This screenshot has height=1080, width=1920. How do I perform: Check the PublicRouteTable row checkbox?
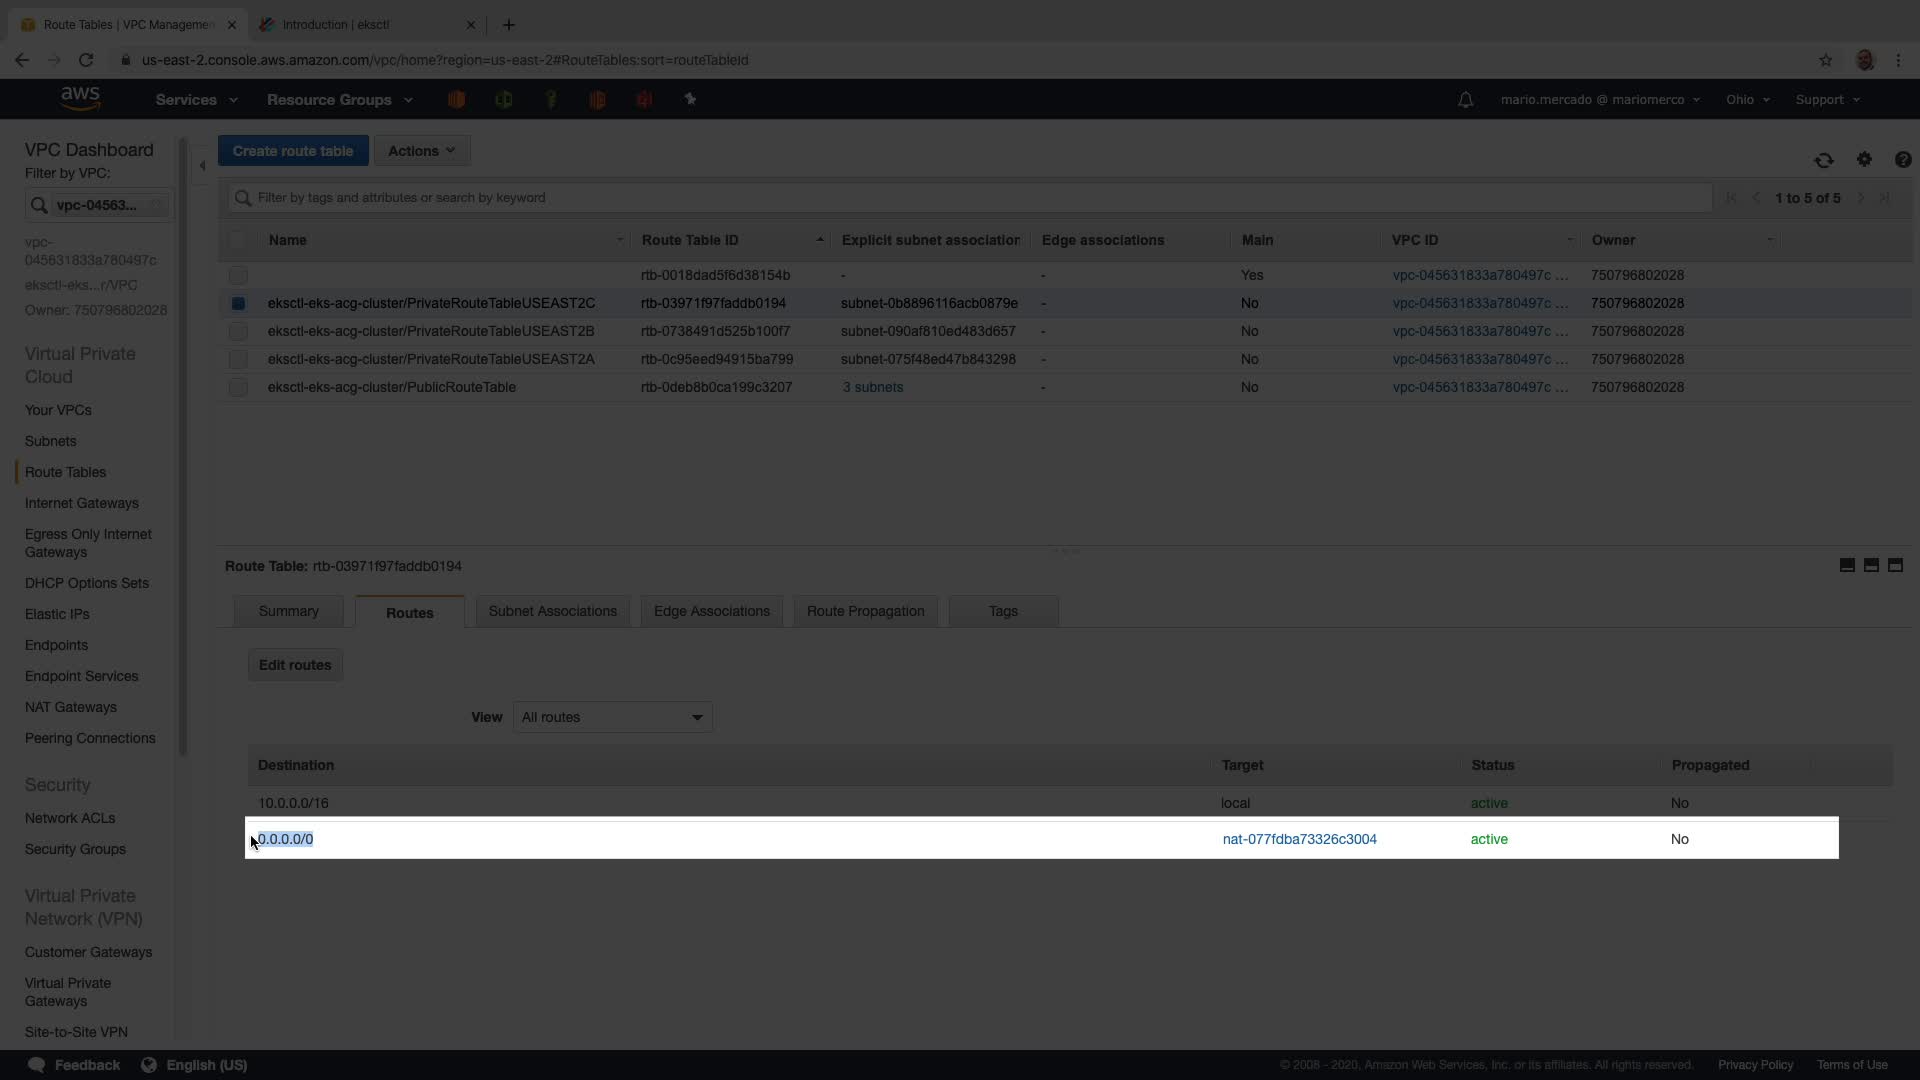[238, 387]
